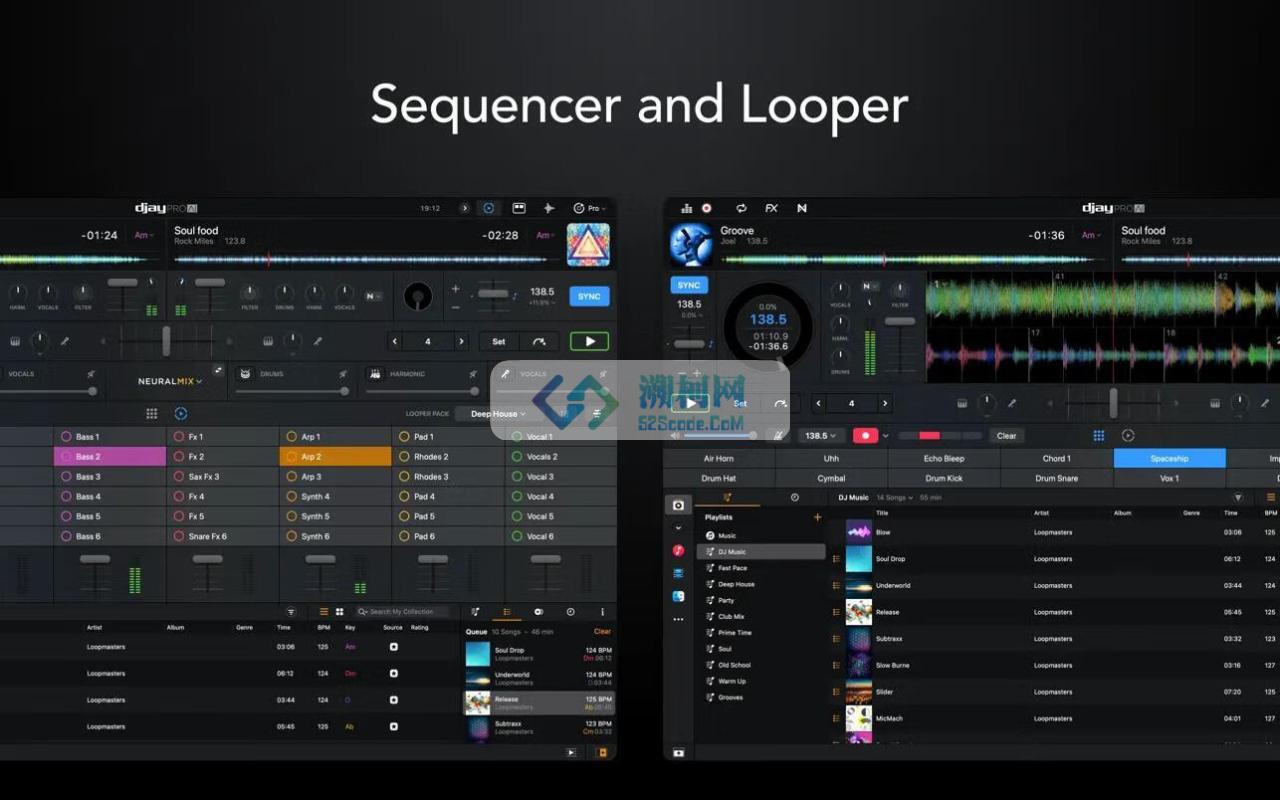Click the jump arrow icon beside Set in left window
Screen dimensions: 1280x800
(x=539, y=341)
